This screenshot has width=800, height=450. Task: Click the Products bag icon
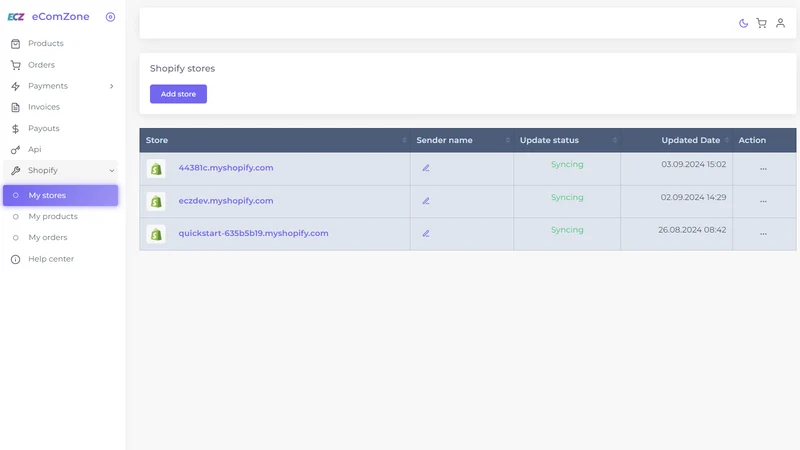[x=15, y=44]
